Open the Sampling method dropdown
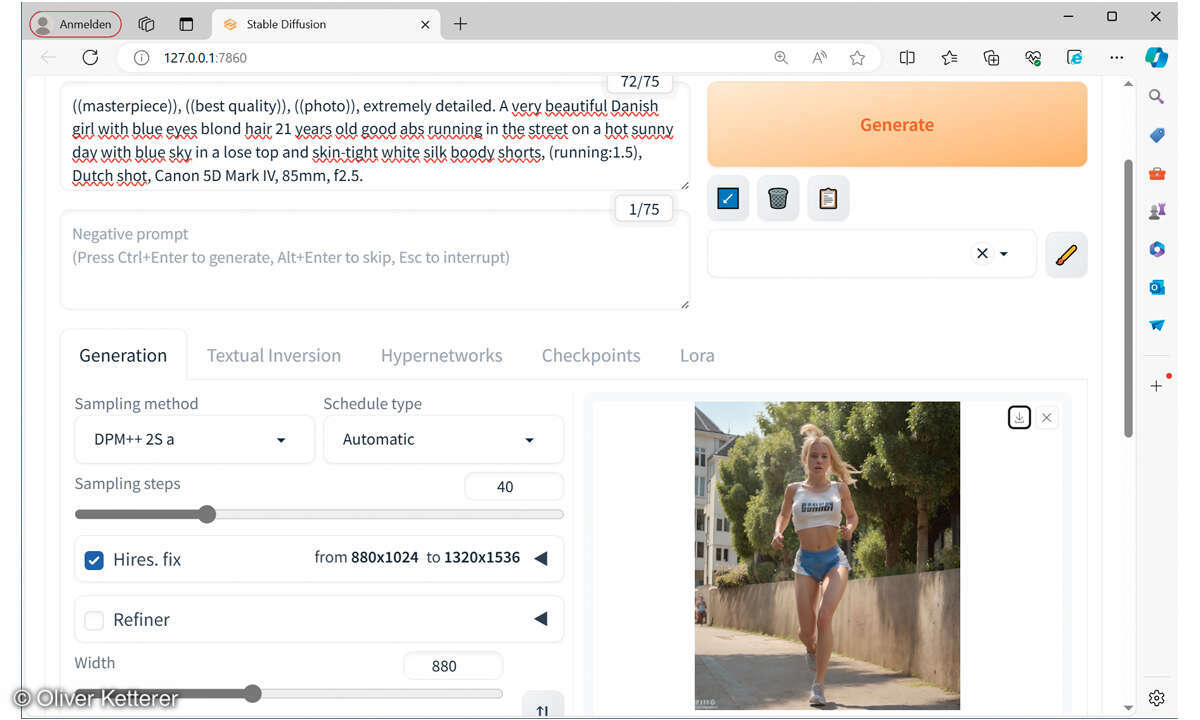 (195, 439)
